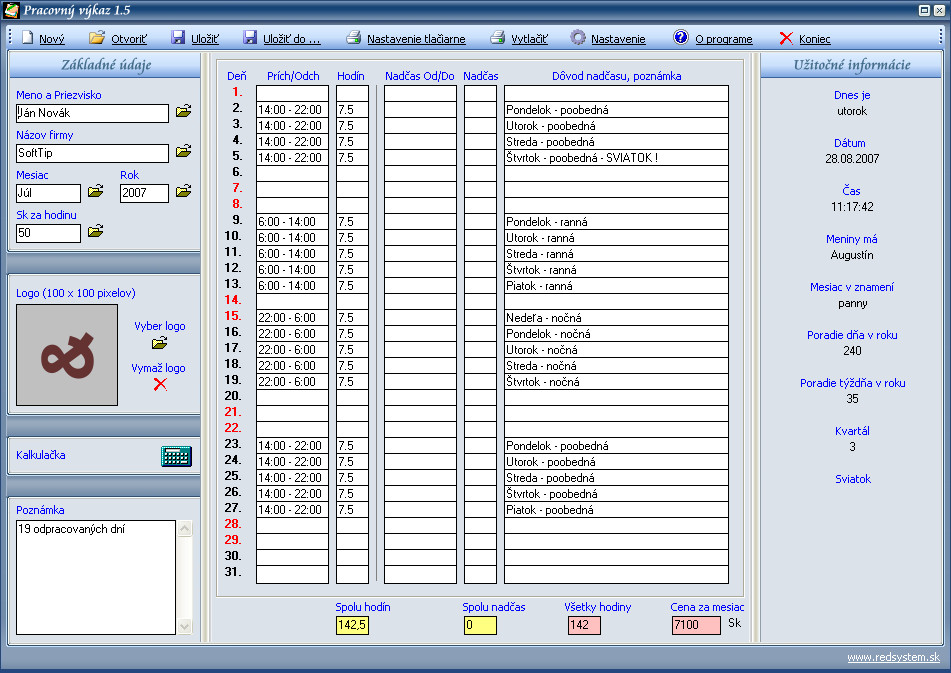
Task: Click the Uložiť do ... toolbar label
Action: [292, 39]
